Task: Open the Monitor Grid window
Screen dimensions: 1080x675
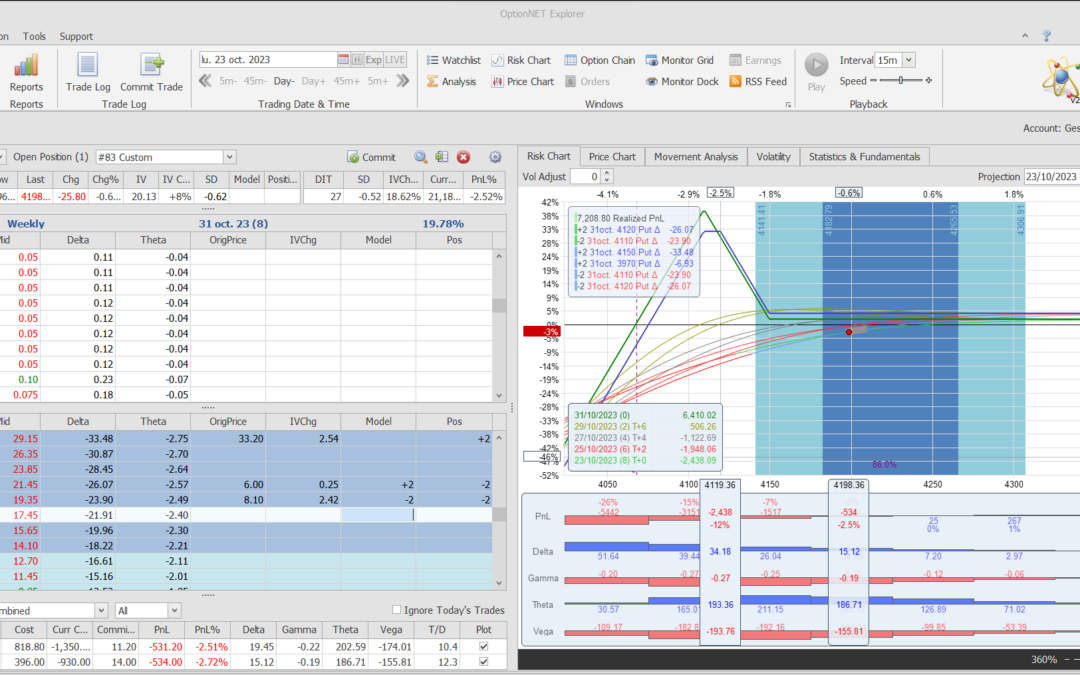Action: coord(680,60)
